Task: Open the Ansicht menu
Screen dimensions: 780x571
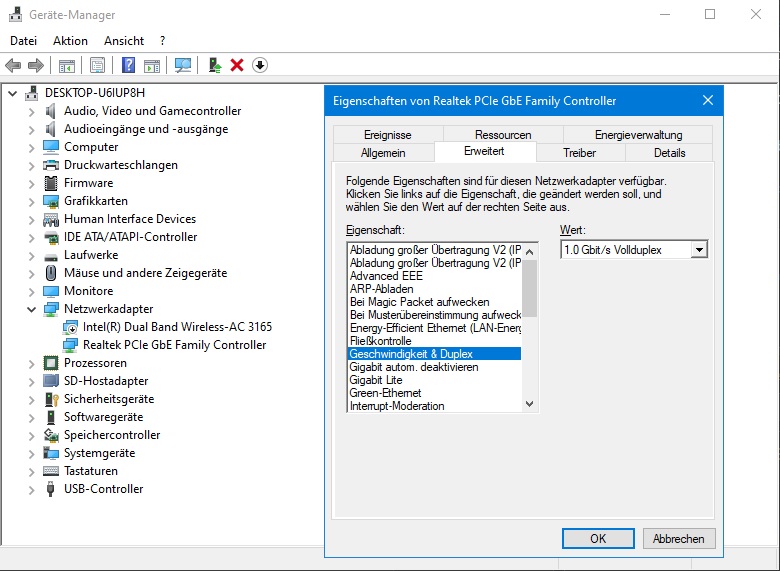Action: pyautogui.click(x=124, y=41)
